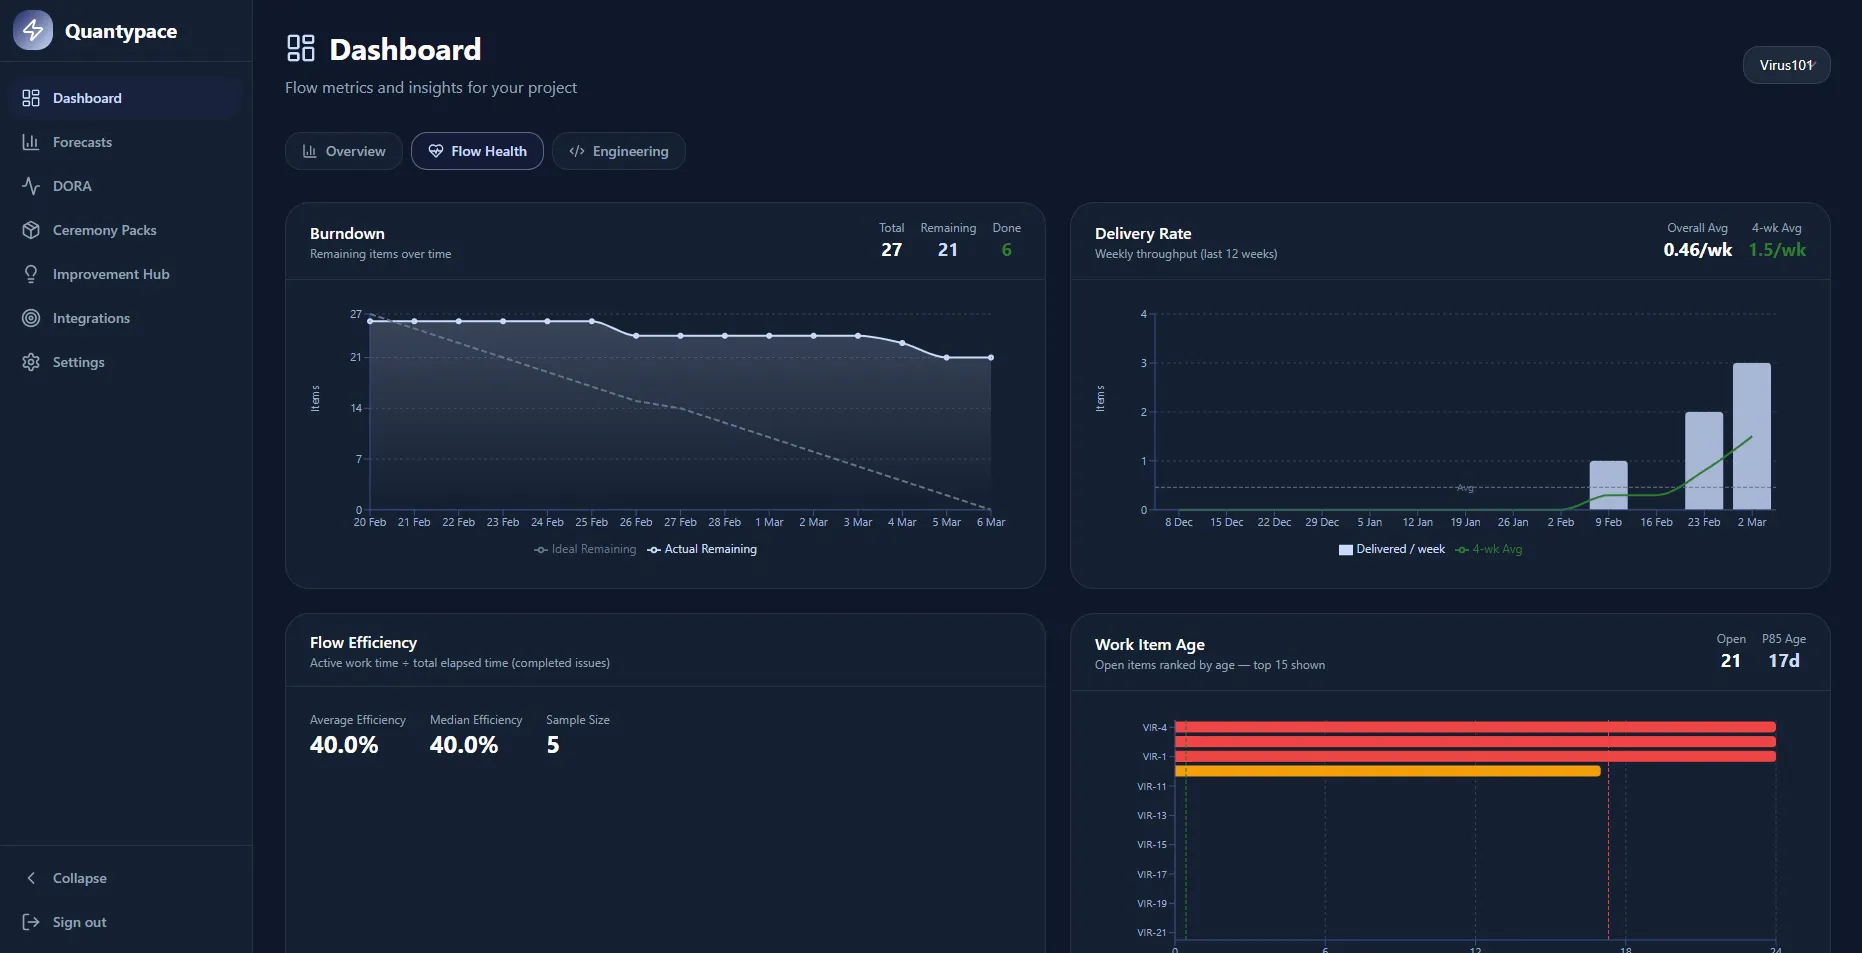Click the Dashboard grid icon in sidebar
The height and width of the screenshot is (953, 1862).
[31, 98]
